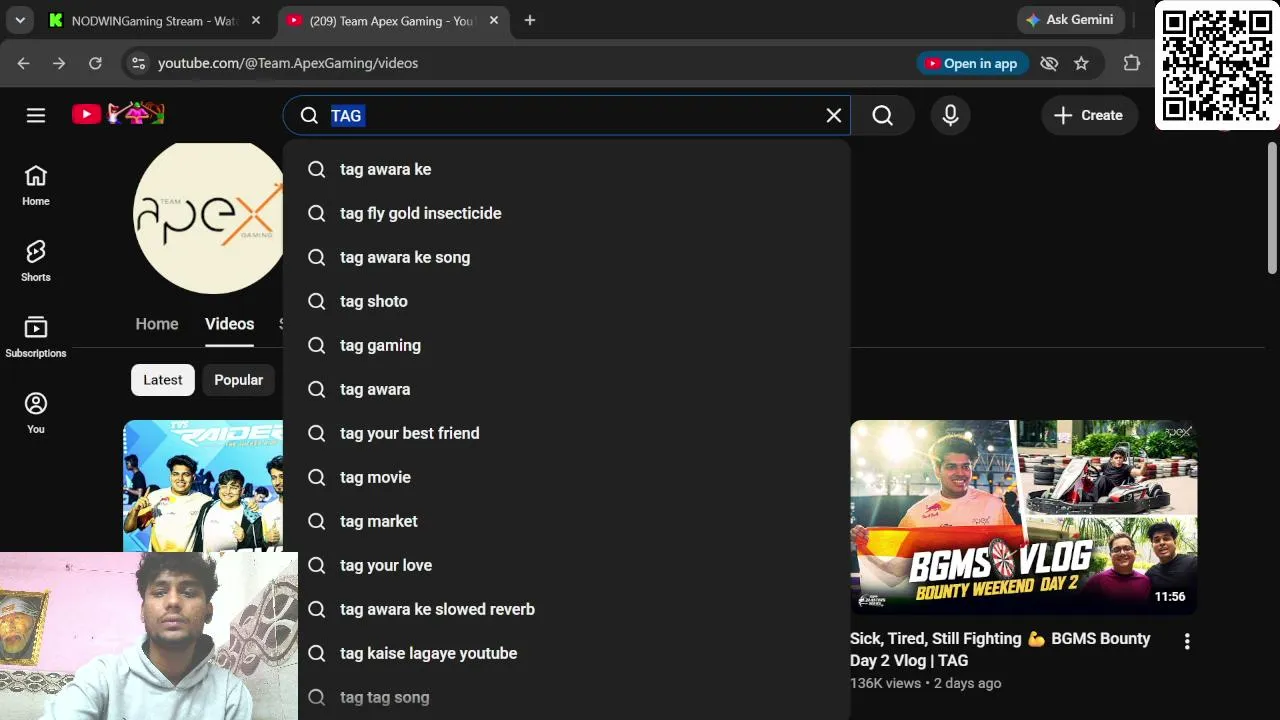1280x720 pixels.
Task: Select the plain 'tag awara' suggestion
Action: [x=567, y=389]
